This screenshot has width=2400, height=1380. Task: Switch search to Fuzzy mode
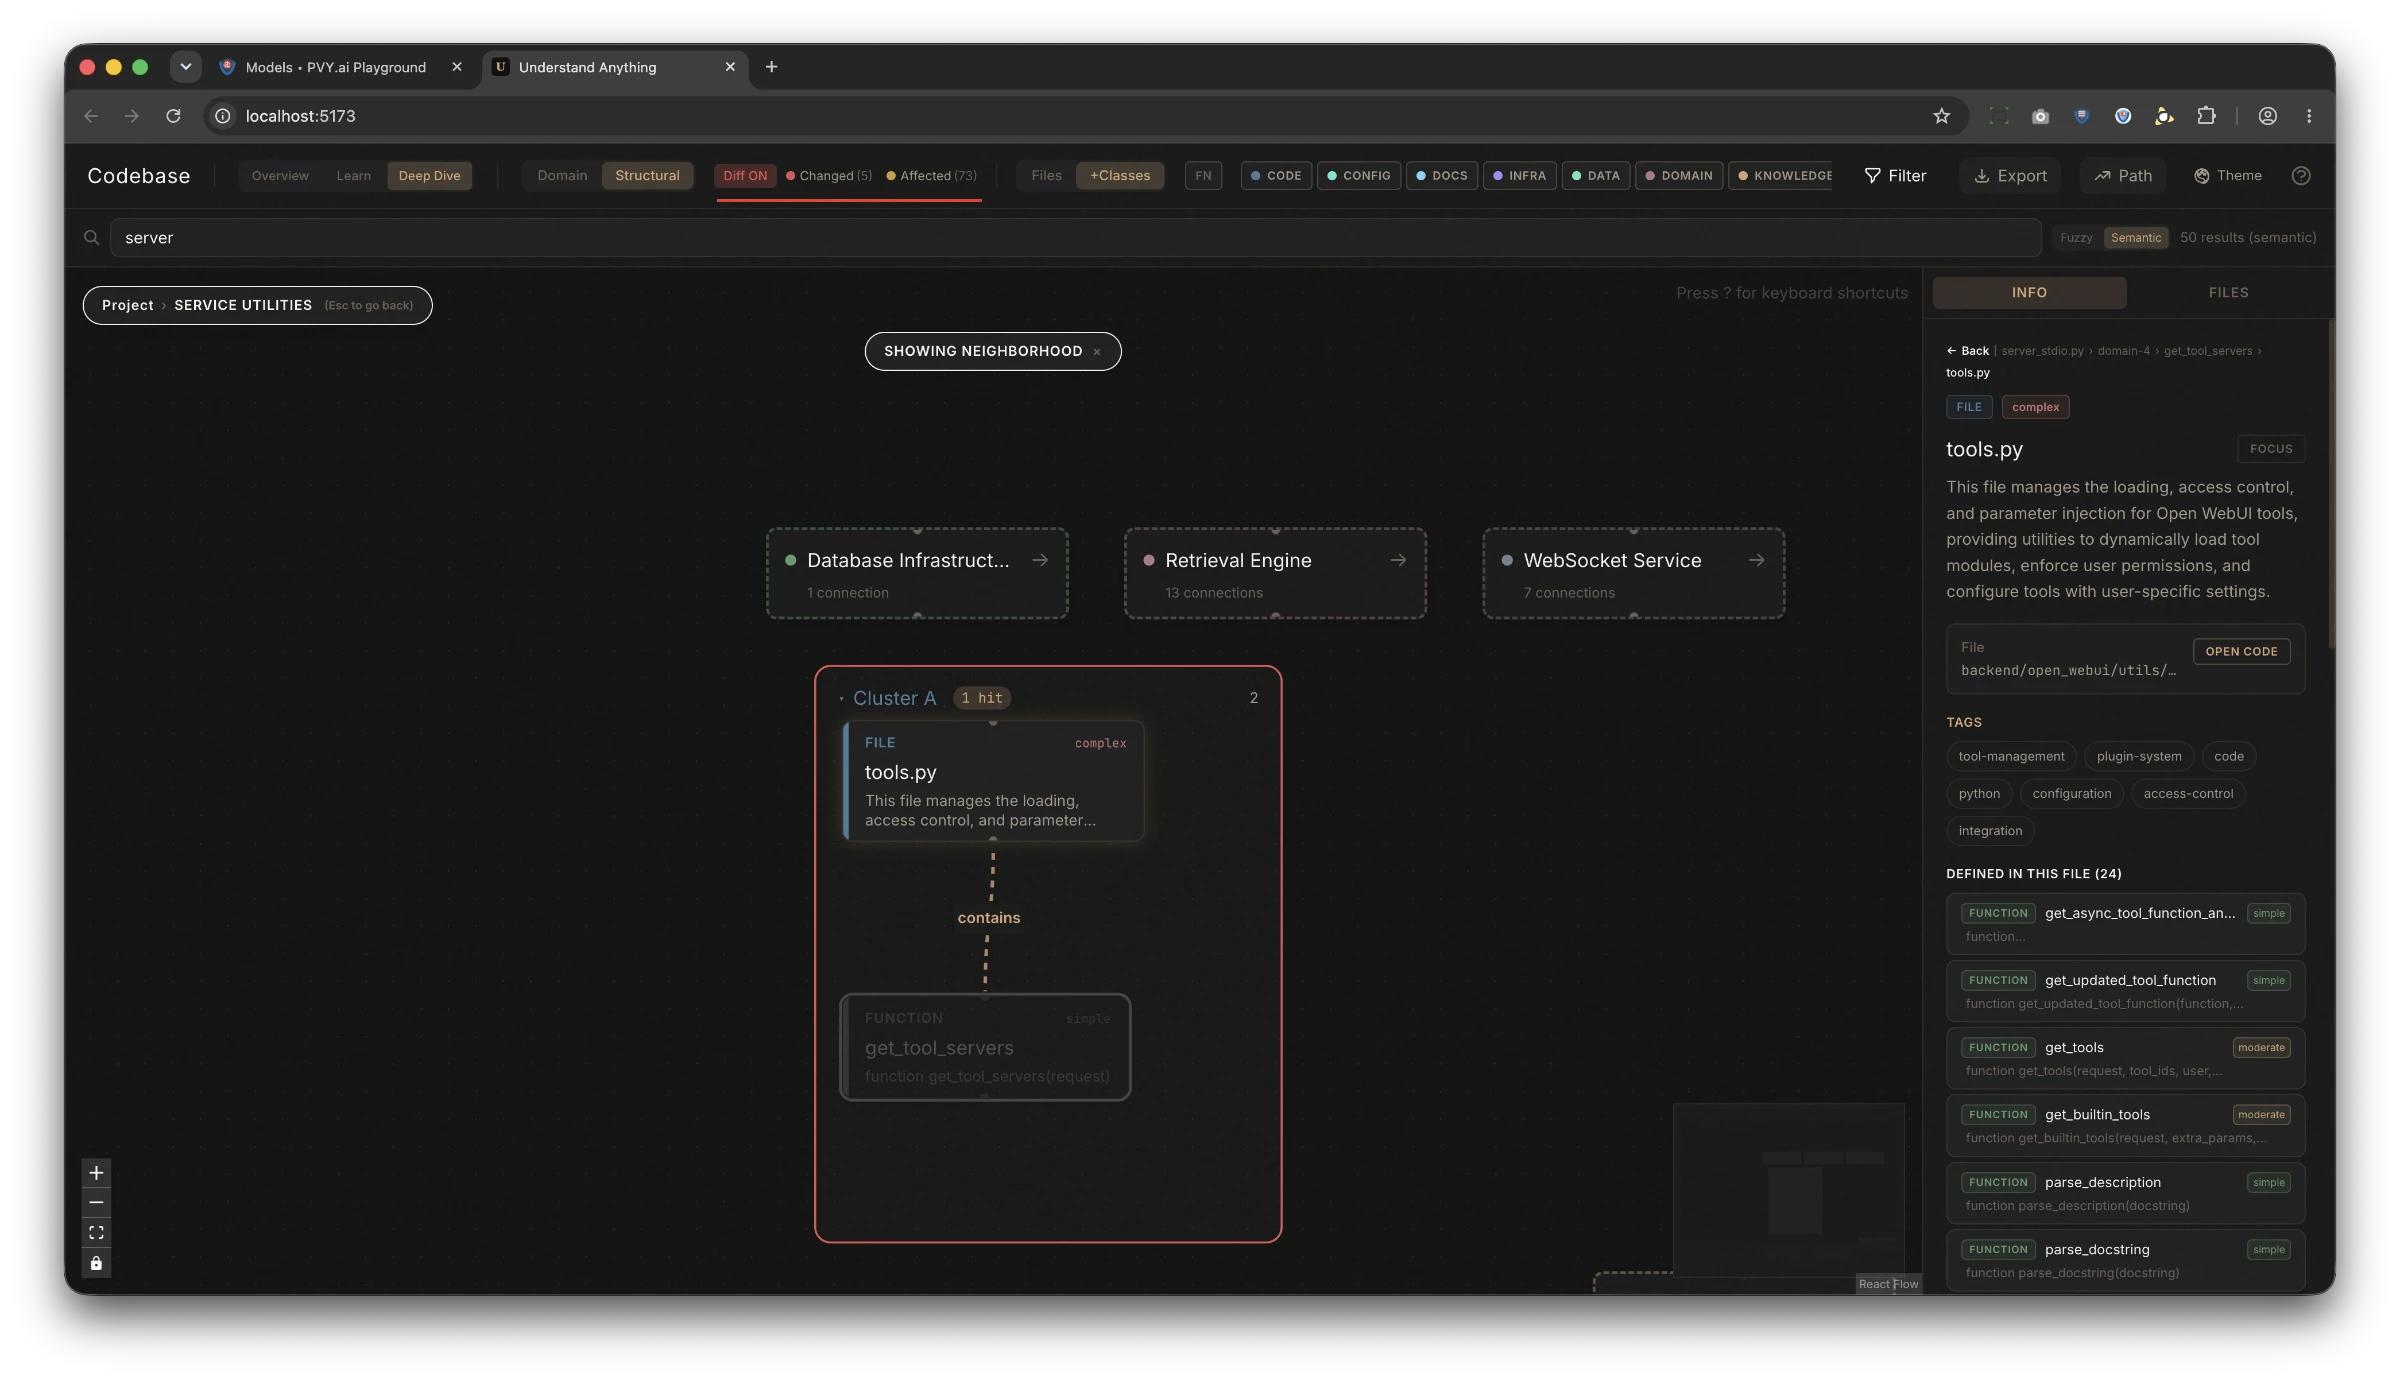tap(2076, 238)
